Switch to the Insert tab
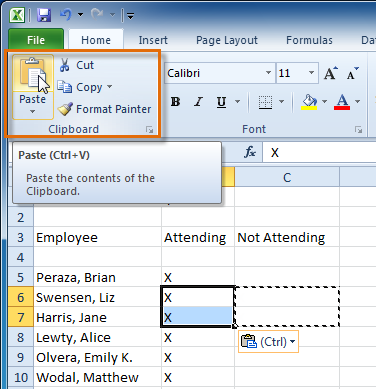Screen dimensions: 376x389 (153, 40)
